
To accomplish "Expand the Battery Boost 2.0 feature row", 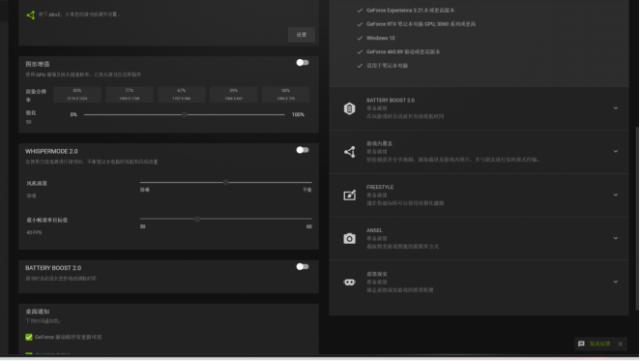I will pos(616,108).
